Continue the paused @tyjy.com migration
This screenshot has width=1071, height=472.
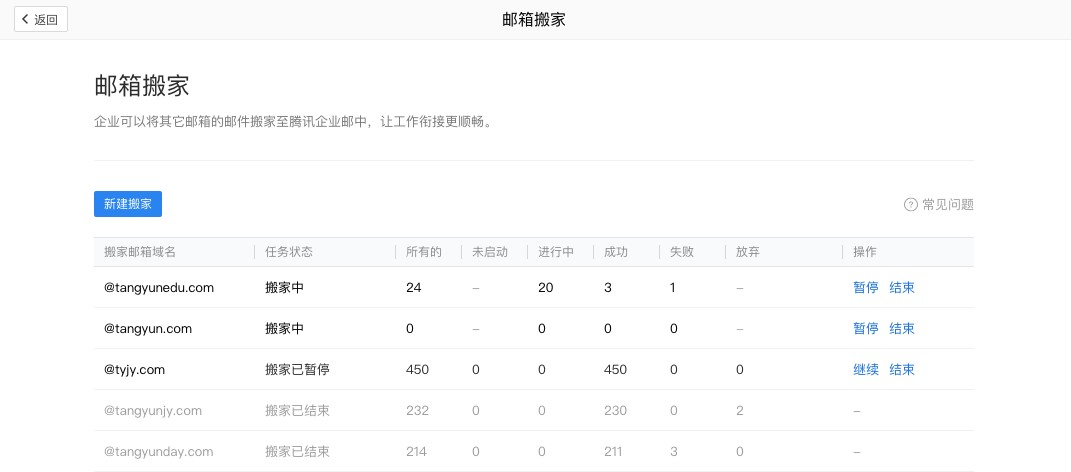[x=866, y=369]
